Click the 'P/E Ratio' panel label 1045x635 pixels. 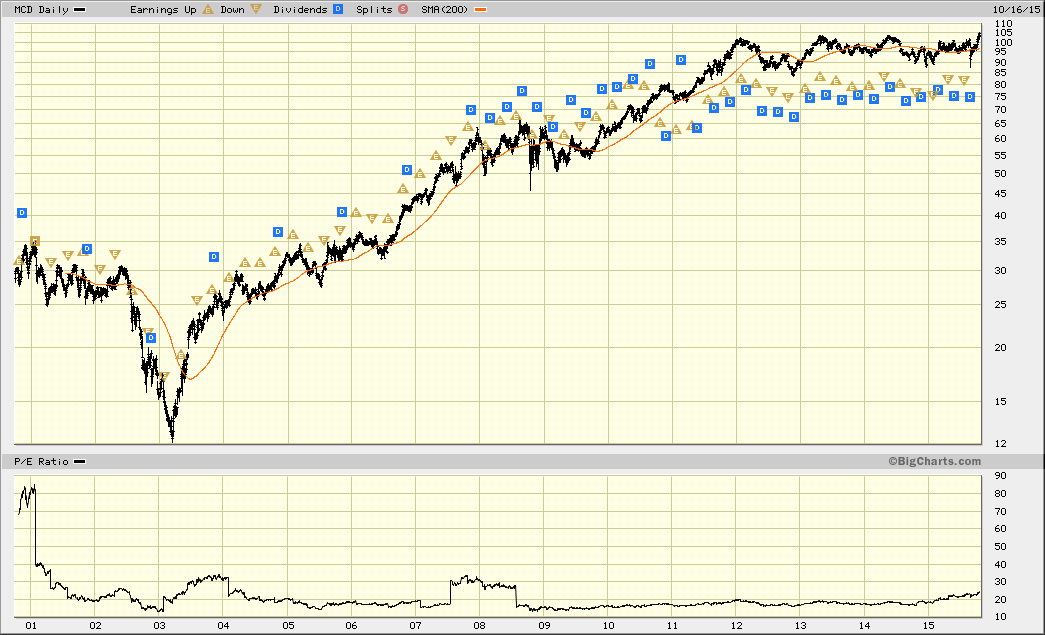[x=41, y=461]
